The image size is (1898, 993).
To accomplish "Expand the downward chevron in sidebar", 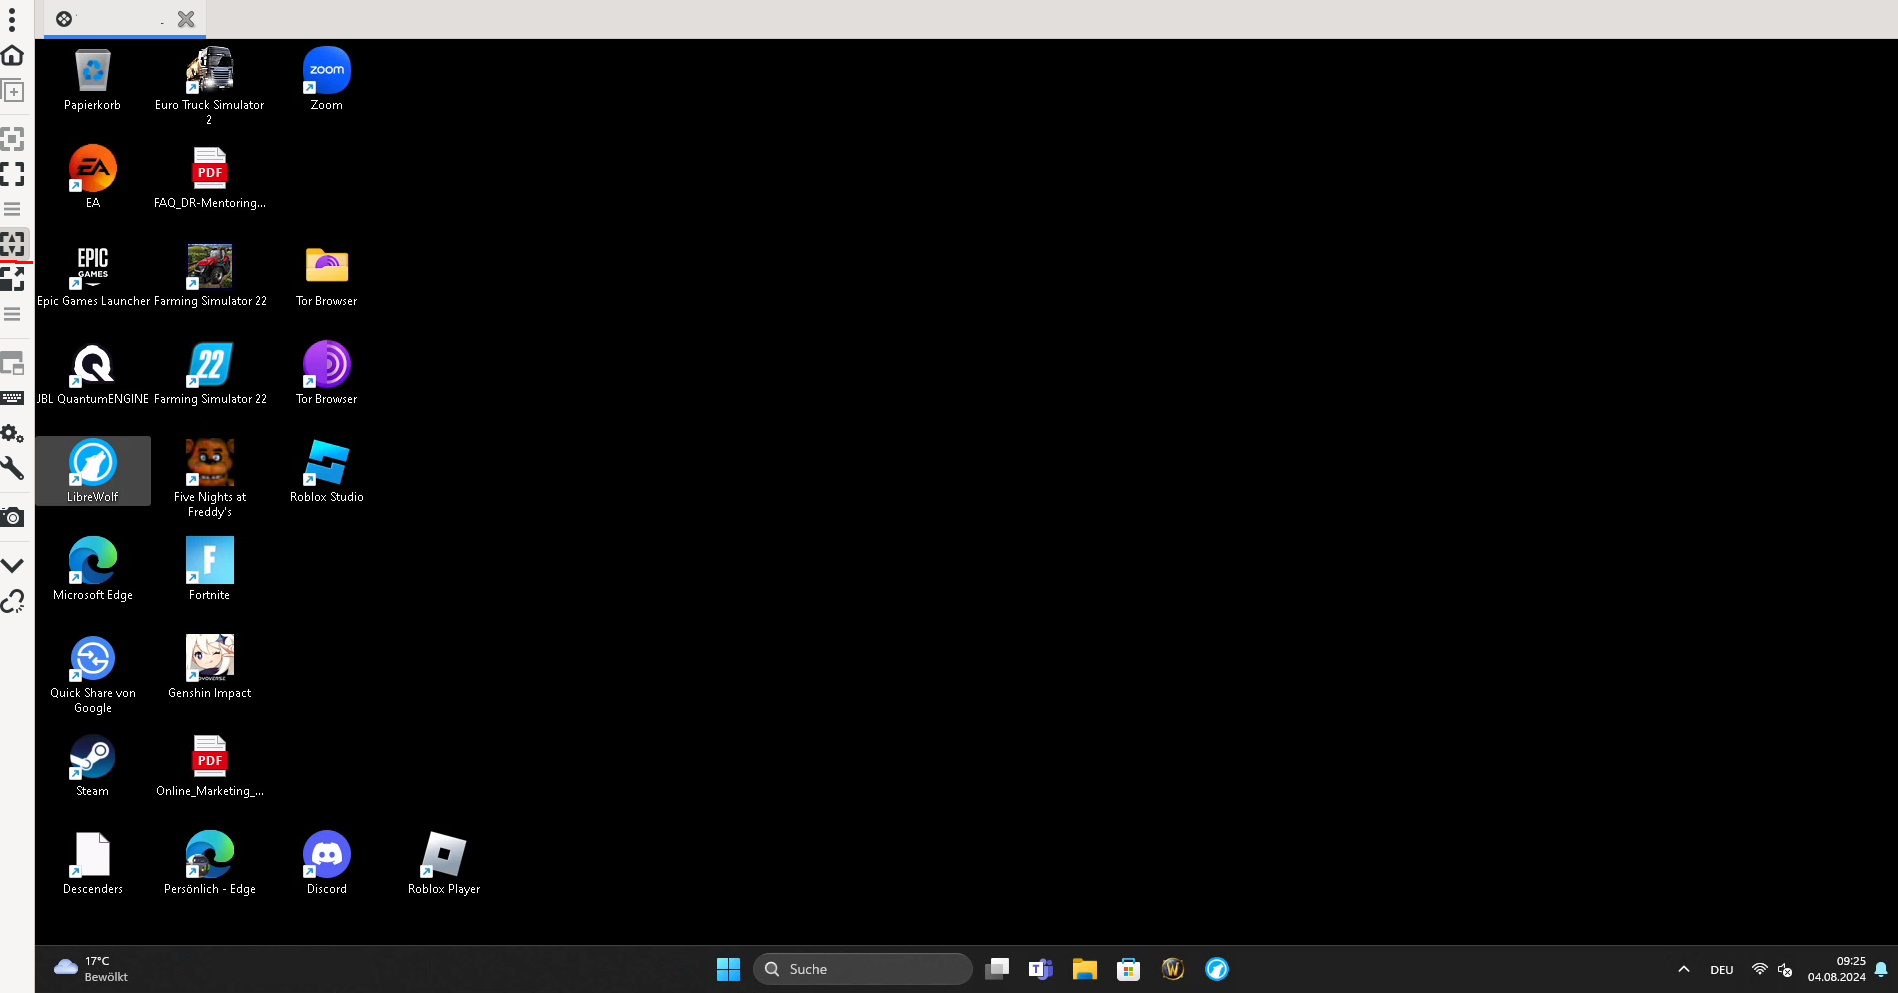I will click(x=13, y=565).
